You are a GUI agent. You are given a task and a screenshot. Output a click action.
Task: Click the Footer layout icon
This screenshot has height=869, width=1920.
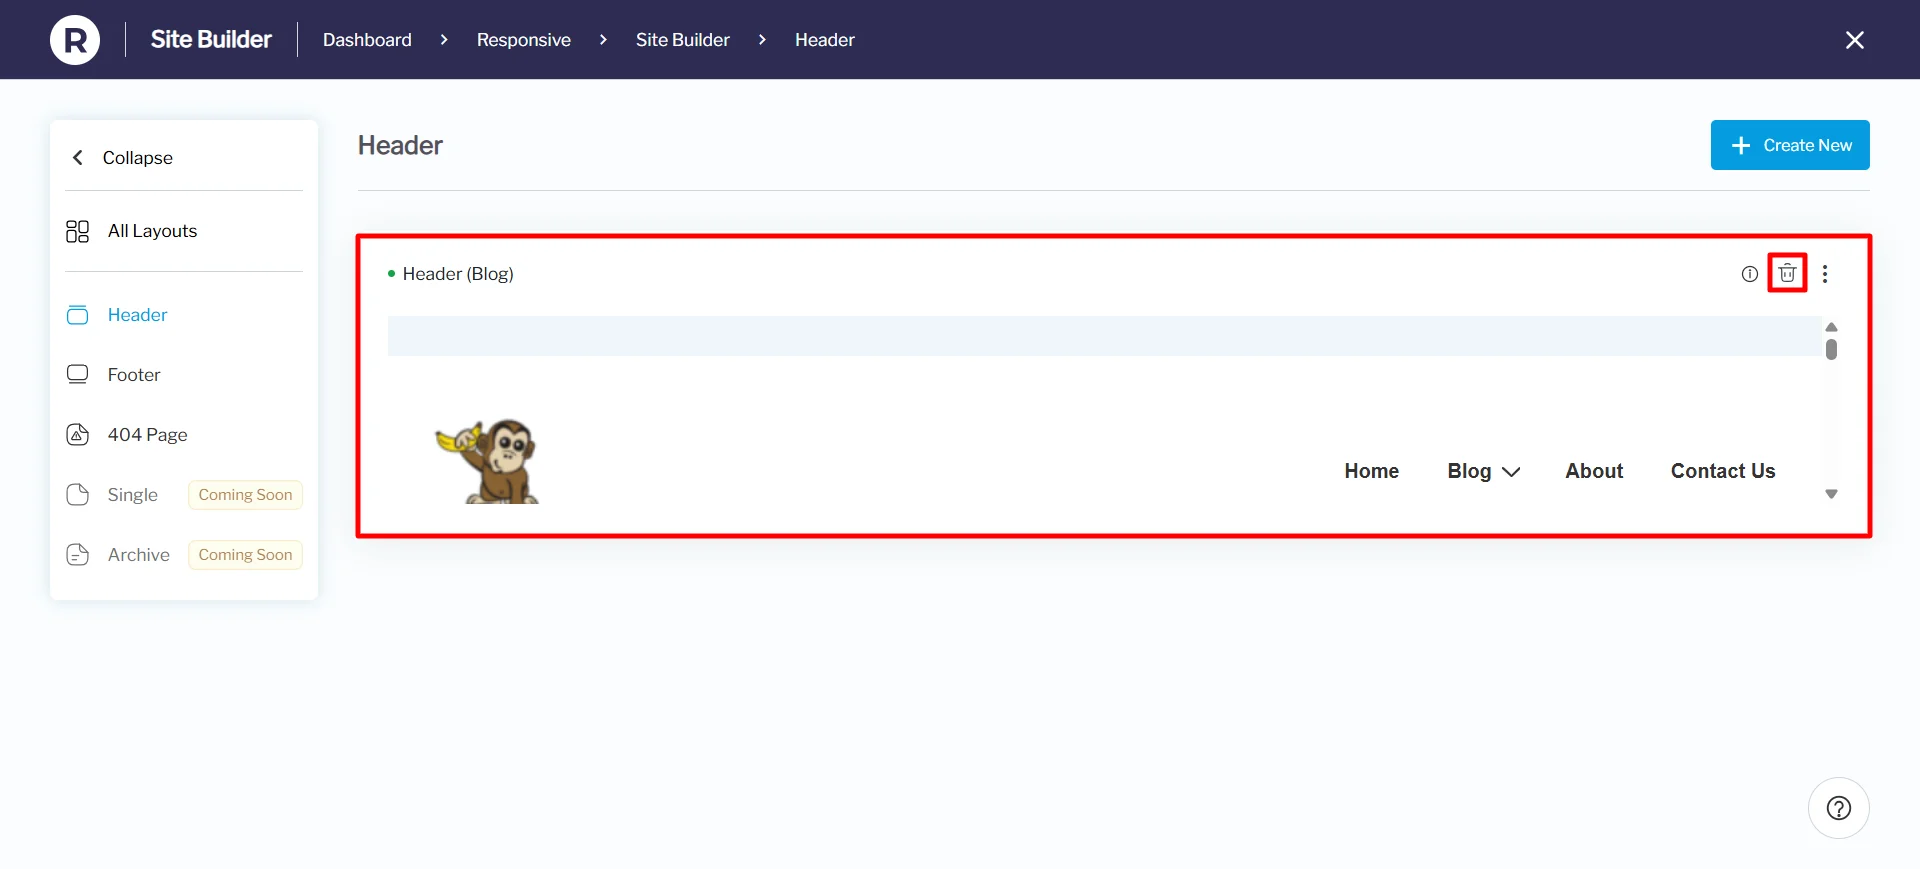click(x=77, y=375)
